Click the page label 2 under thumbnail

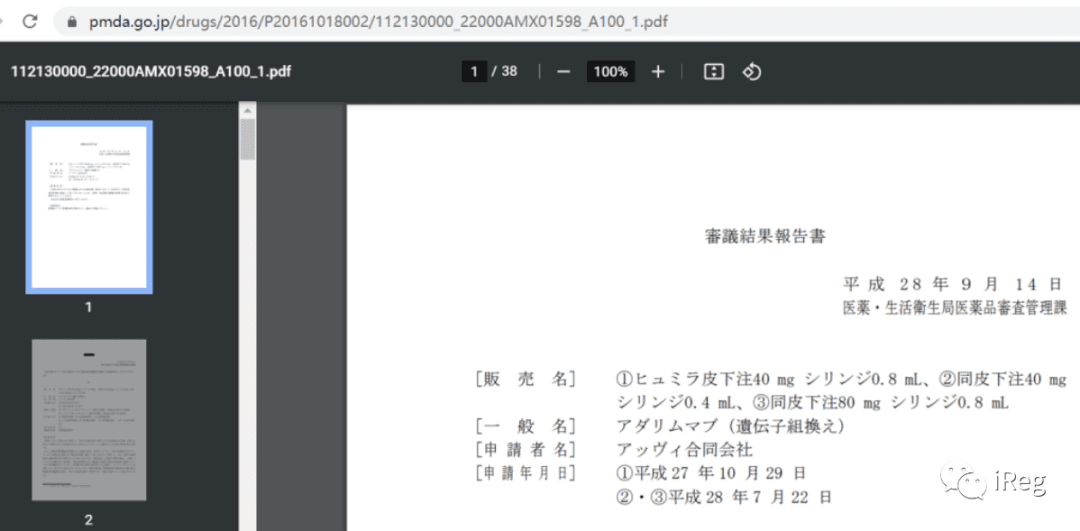click(x=88, y=520)
